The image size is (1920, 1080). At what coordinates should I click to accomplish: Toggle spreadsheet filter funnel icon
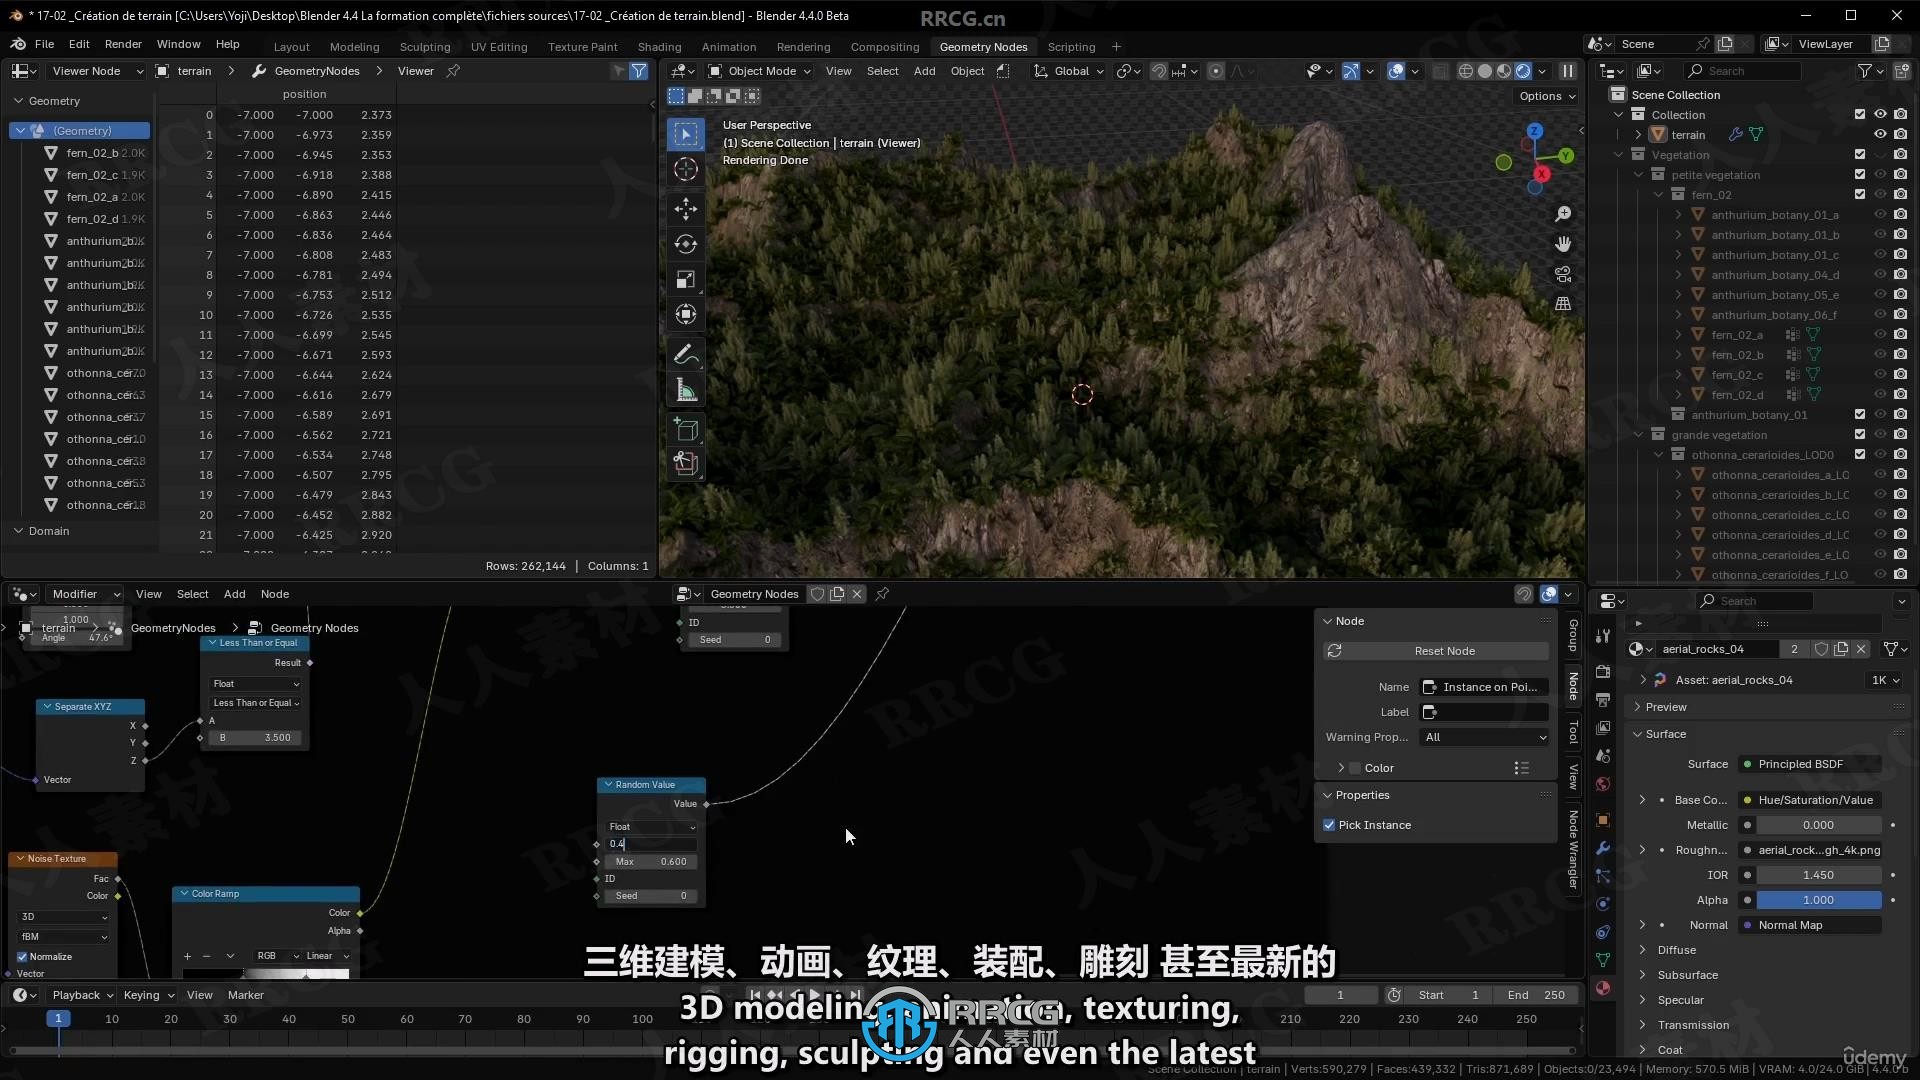(x=639, y=71)
